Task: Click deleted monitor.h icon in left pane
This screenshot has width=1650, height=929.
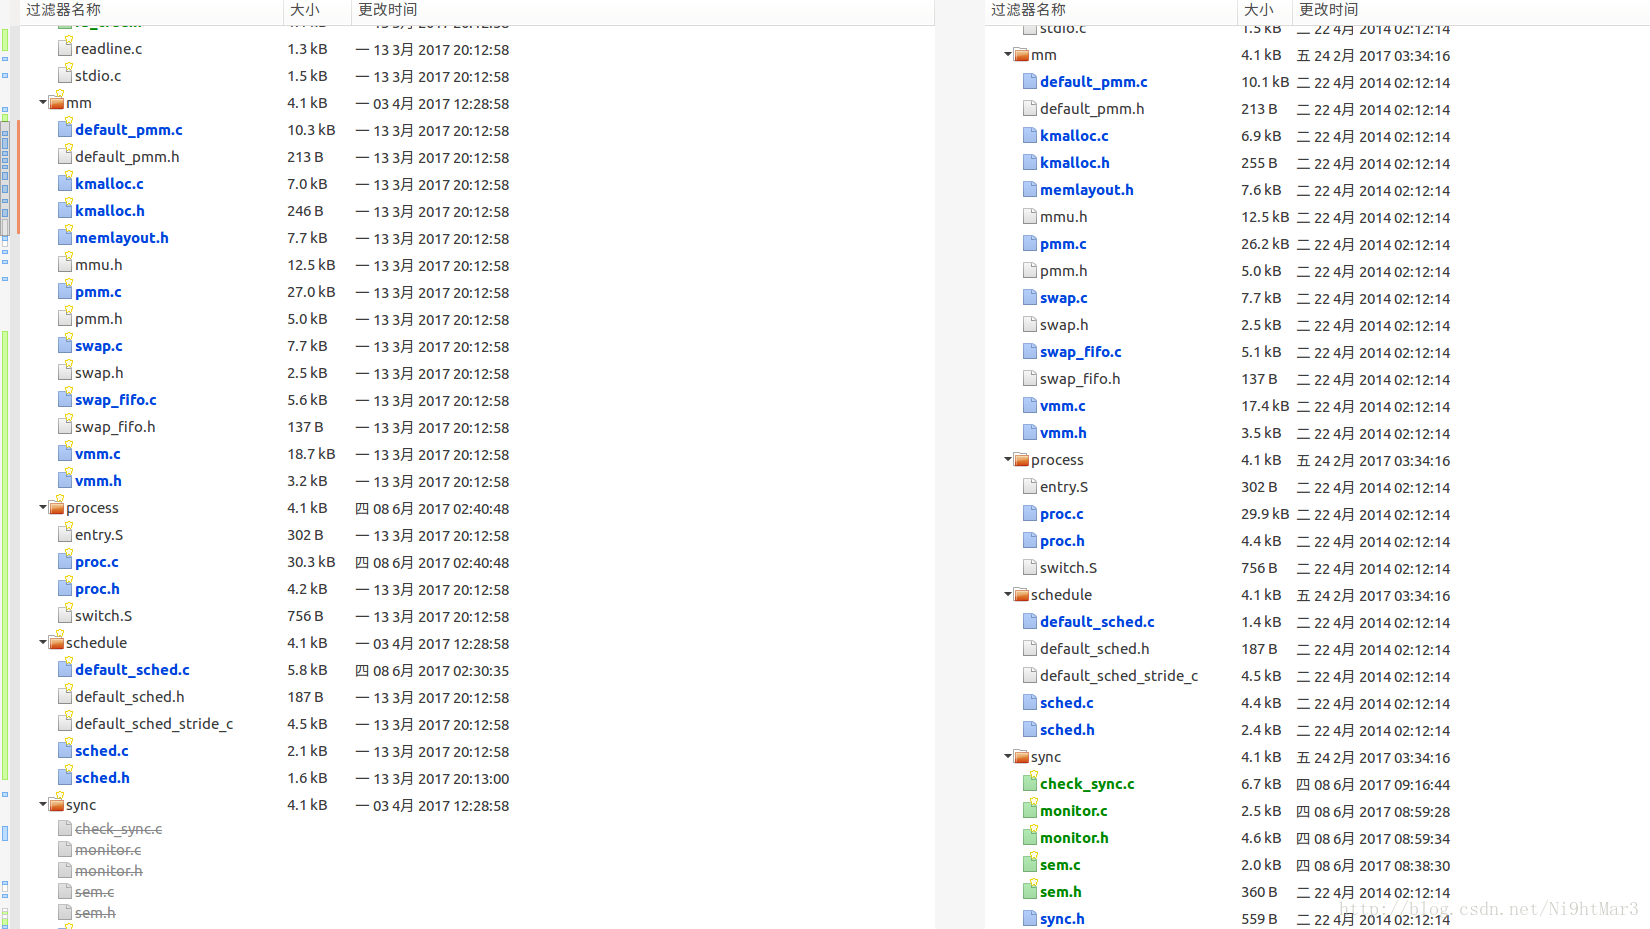Action: [65, 870]
